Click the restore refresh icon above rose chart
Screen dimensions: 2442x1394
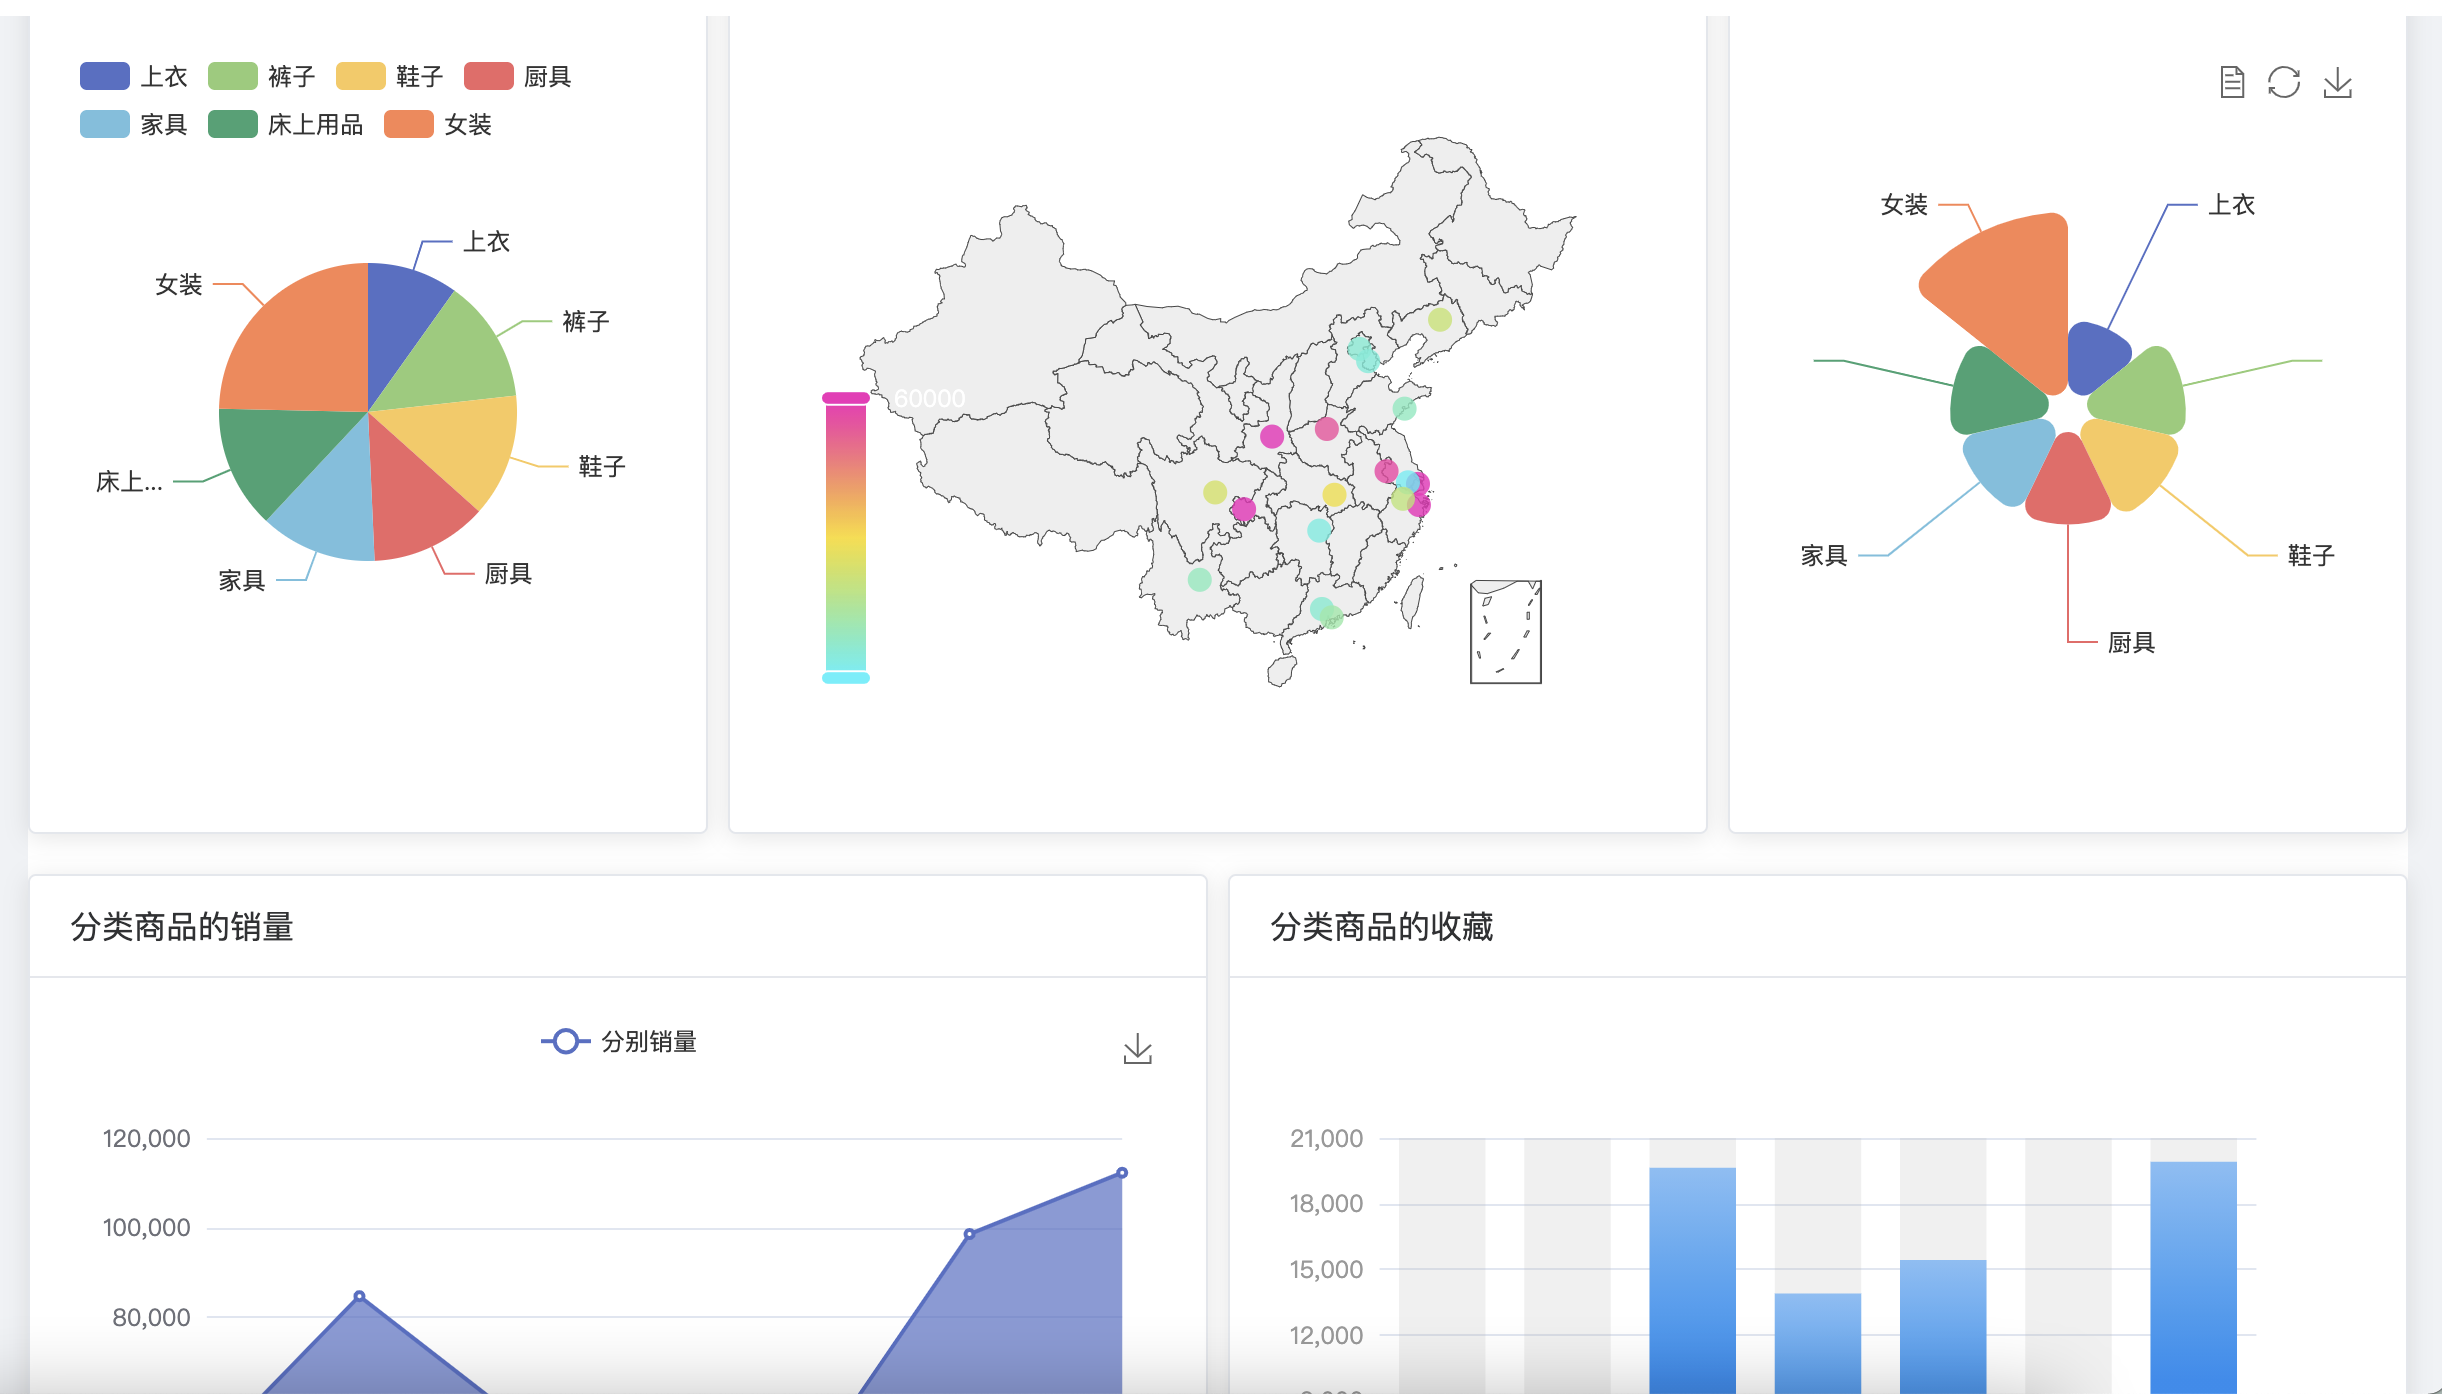click(x=2284, y=82)
